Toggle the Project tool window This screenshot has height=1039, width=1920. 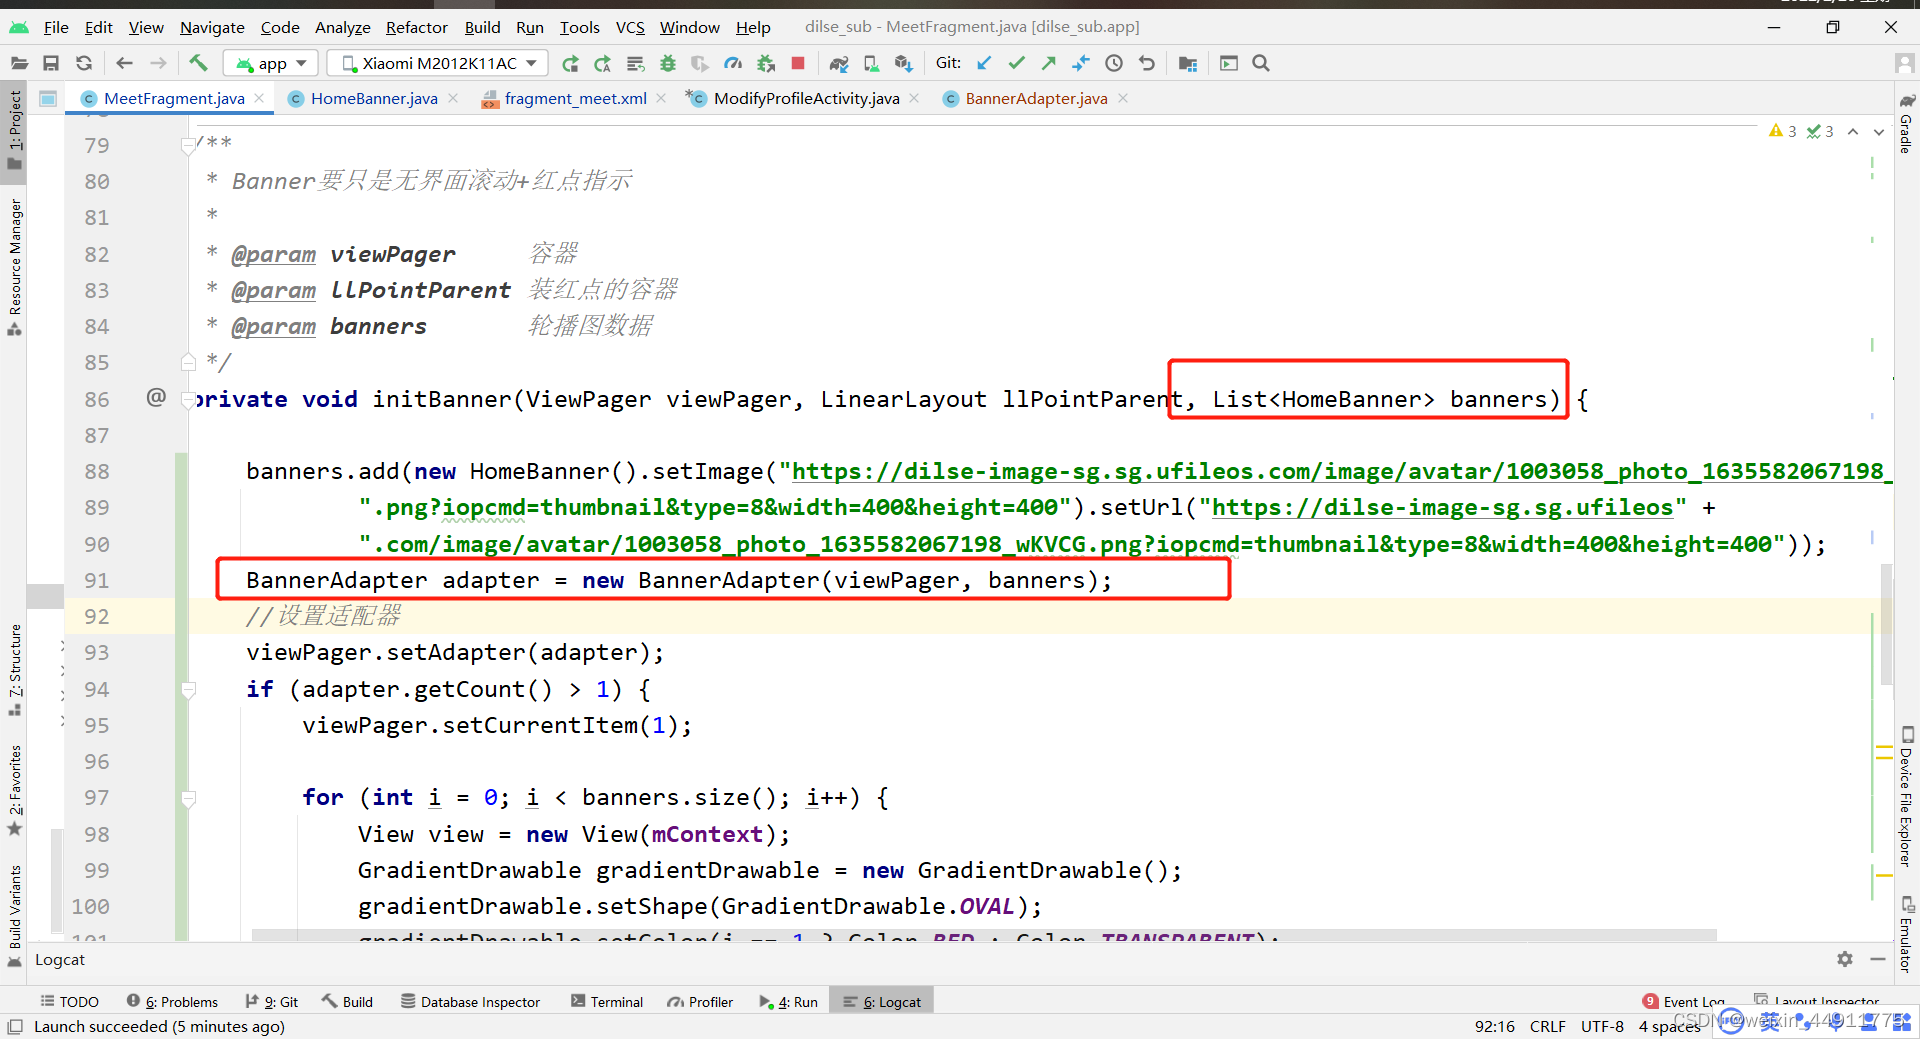point(15,130)
